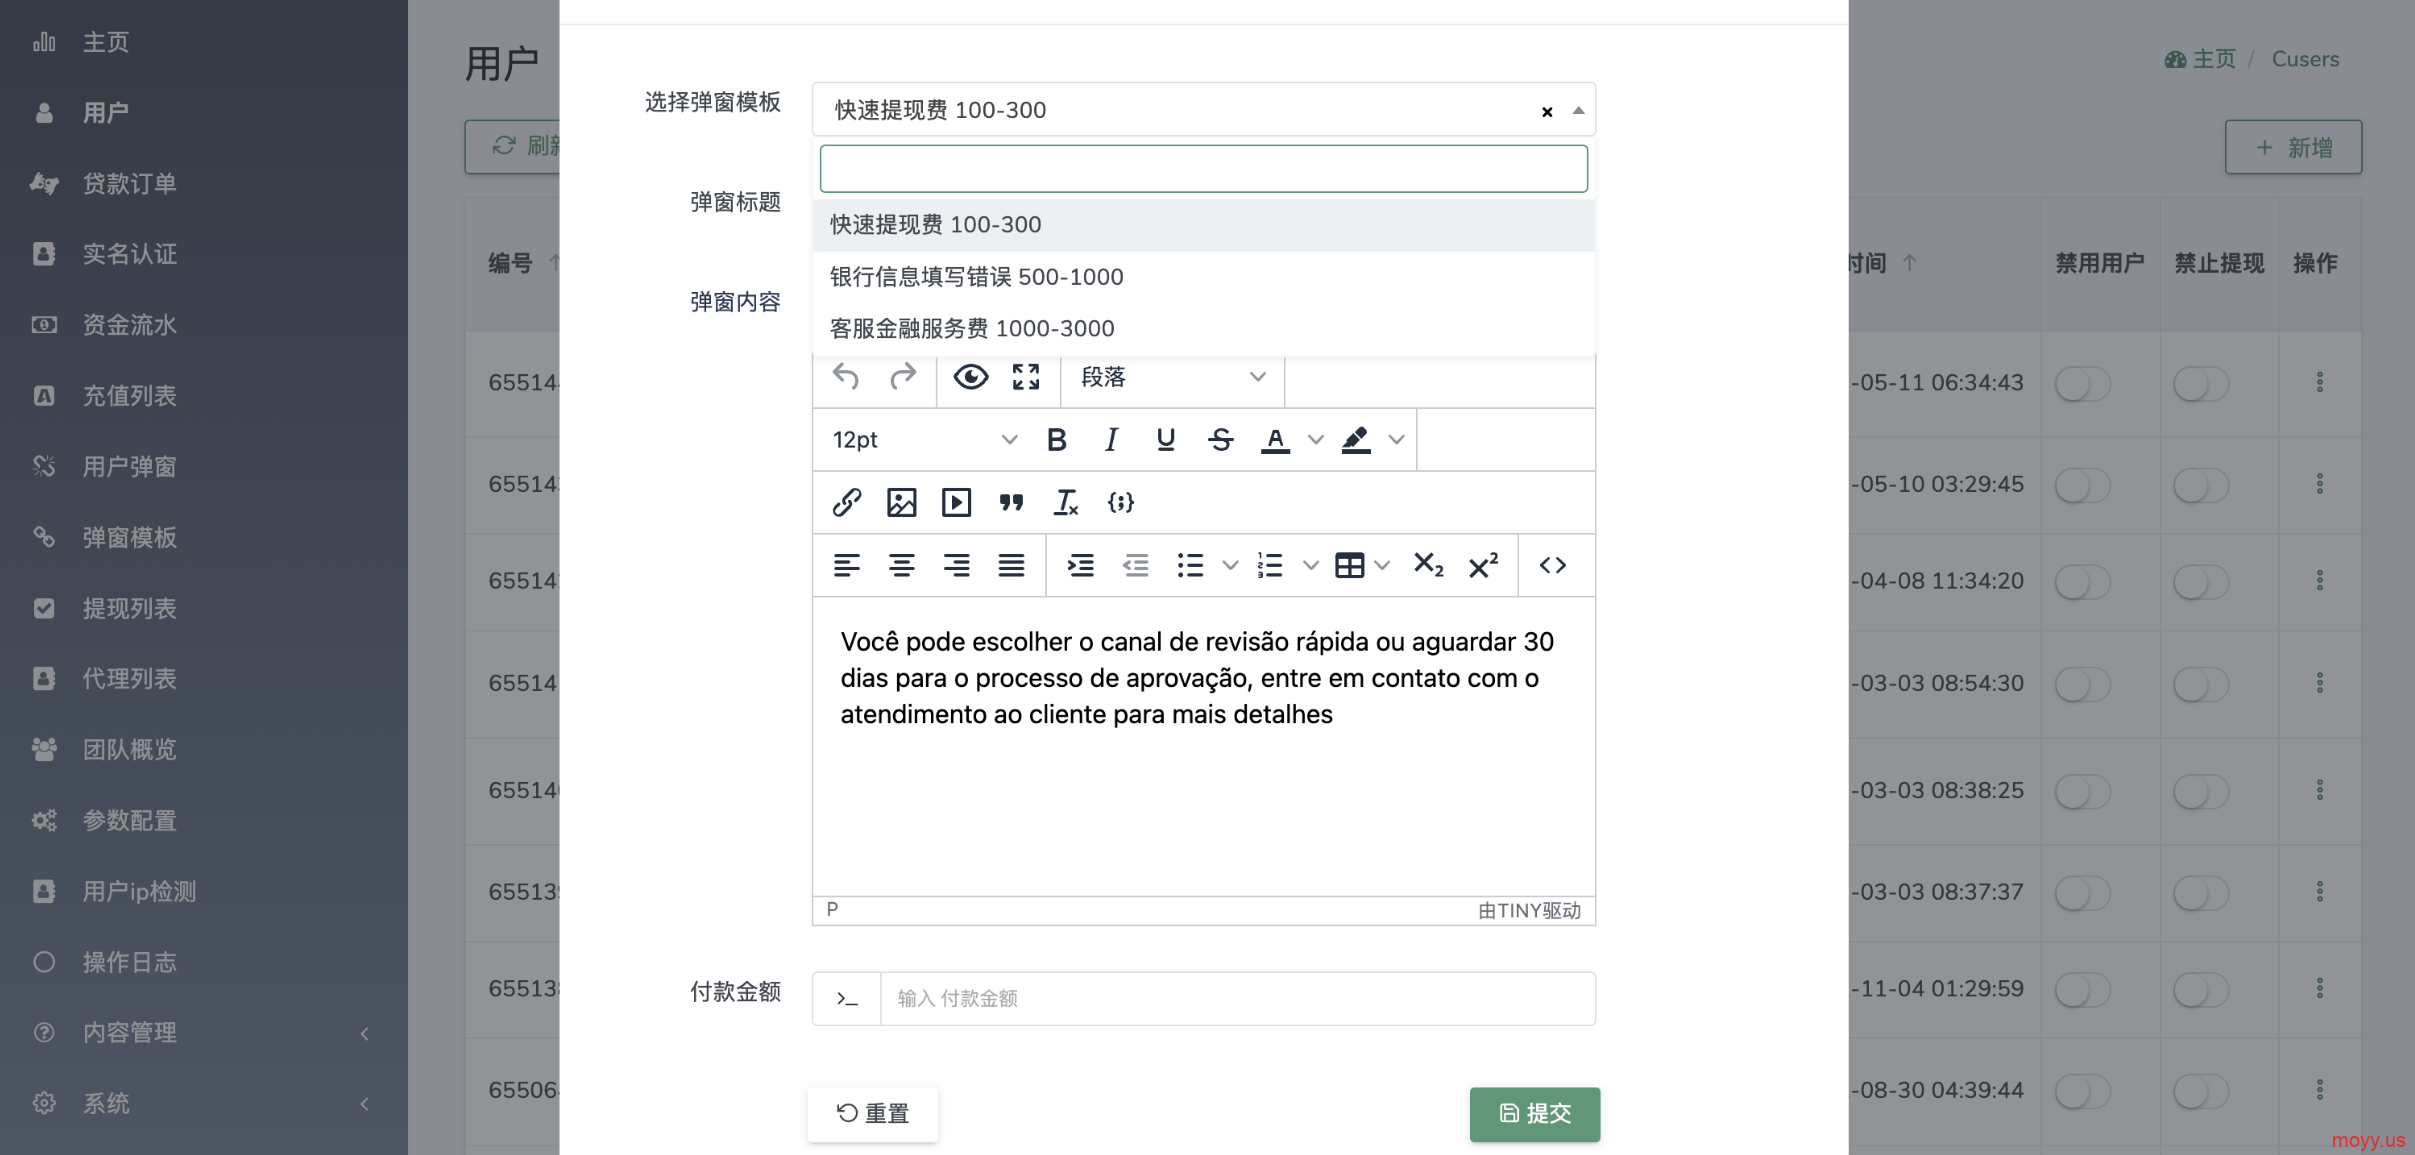Click the green 提交 submit button
2415x1155 pixels.
[1534, 1113]
